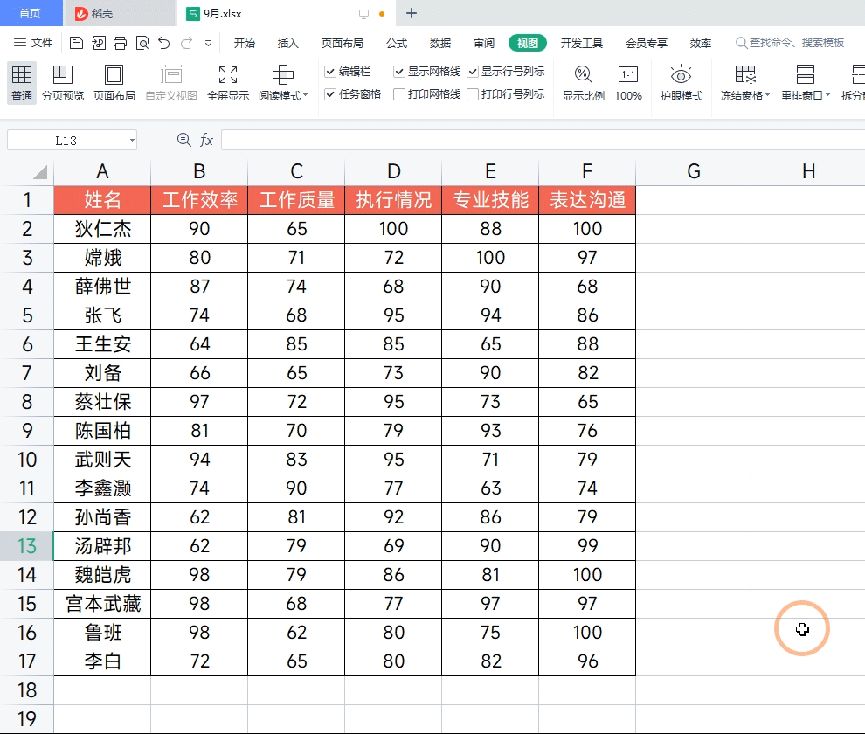Image resolution: width=865 pixels, height=734 pixels.
Task: Open the 文件 file menu
Action: 33,42
